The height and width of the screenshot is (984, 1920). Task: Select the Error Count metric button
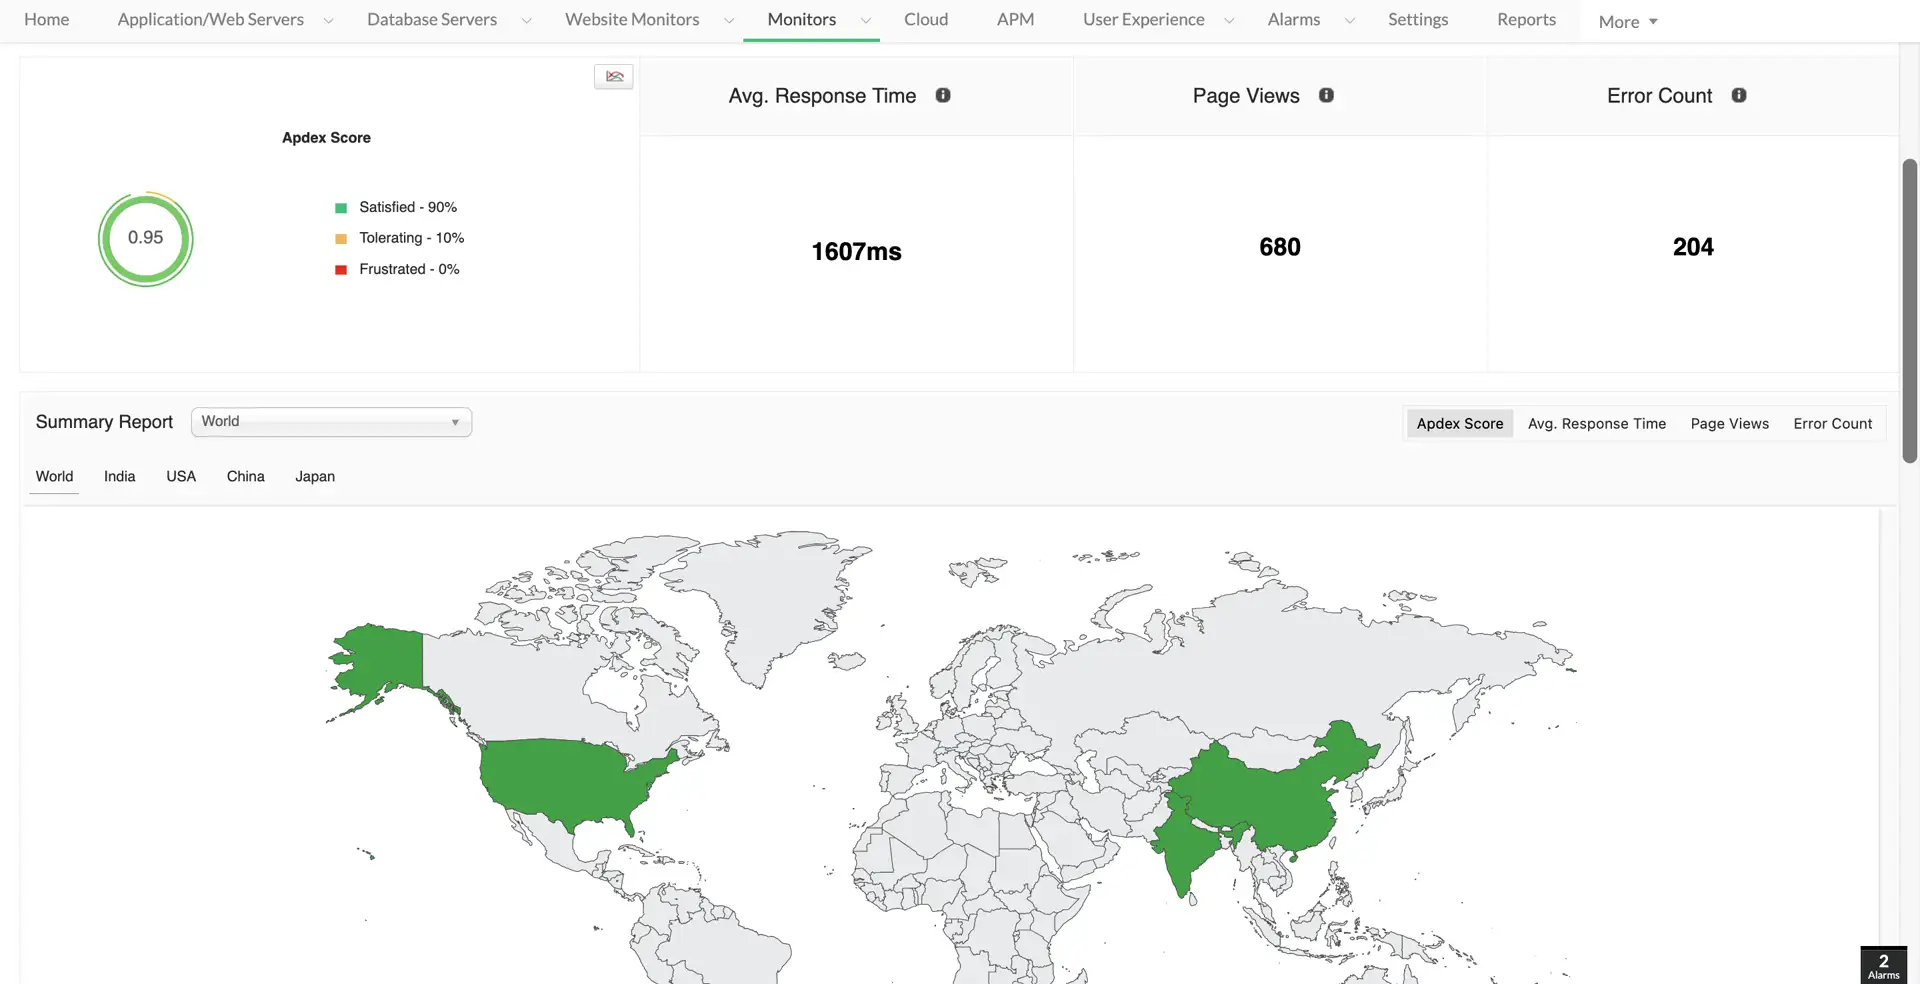pyautogui.click(x=1833, y=424)
